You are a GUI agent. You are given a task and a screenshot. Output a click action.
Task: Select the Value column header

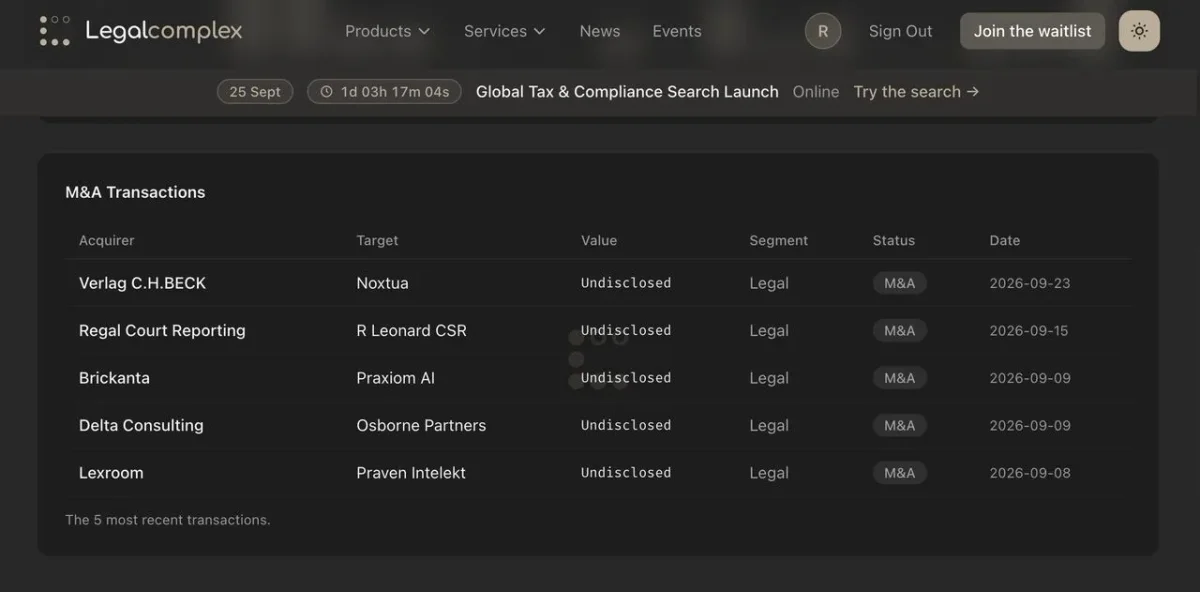click(599, 240)
